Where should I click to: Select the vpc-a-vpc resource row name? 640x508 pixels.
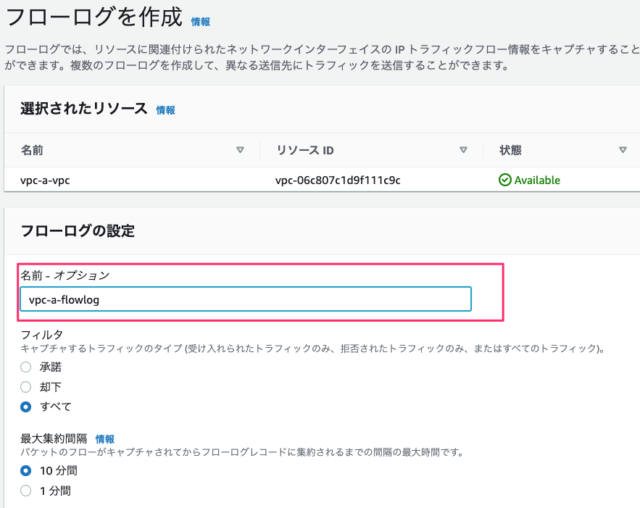tap(45, 180)
